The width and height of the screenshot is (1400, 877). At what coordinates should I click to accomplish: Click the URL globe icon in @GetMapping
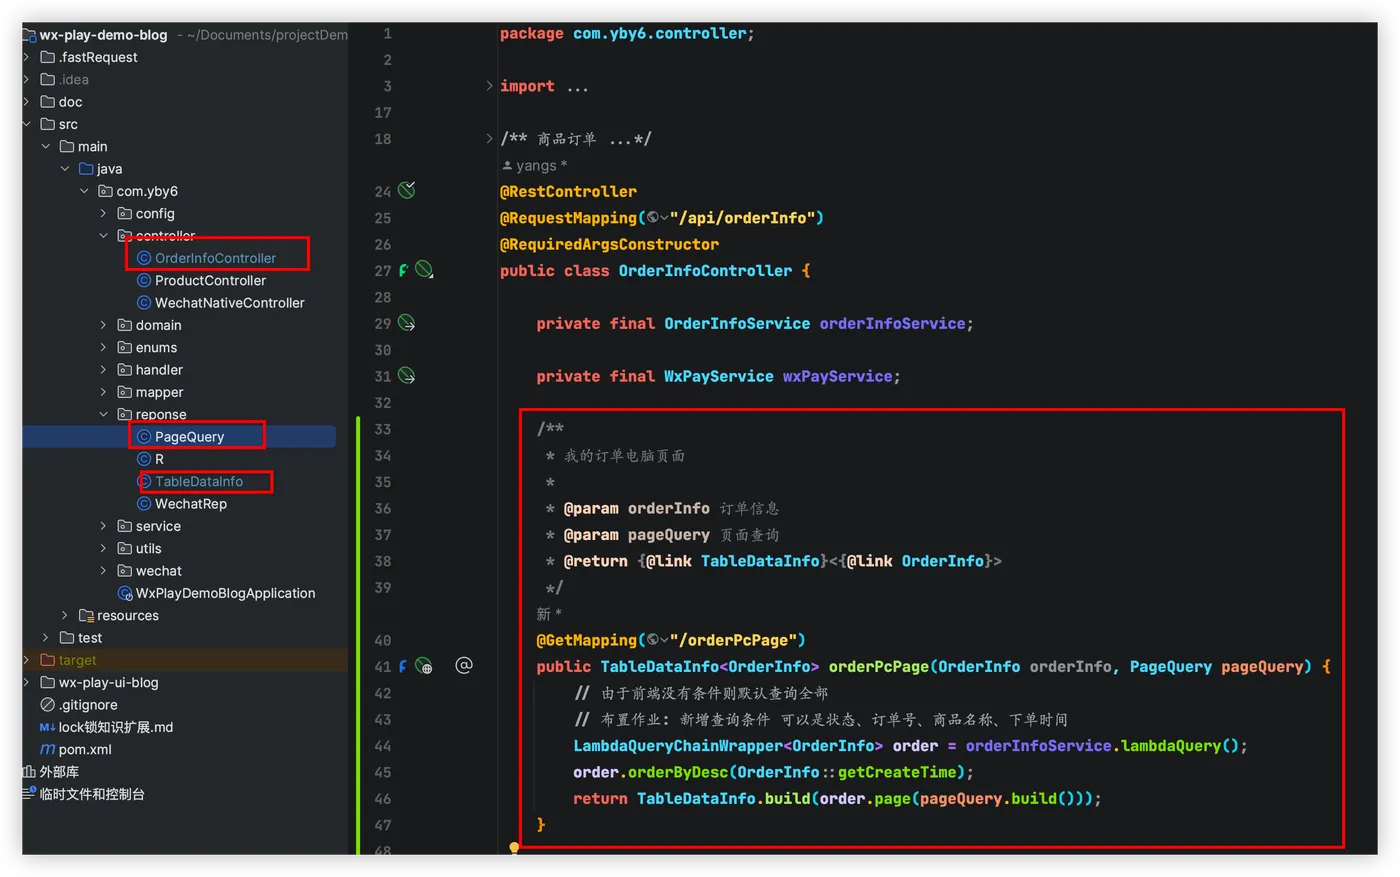click(653, 640)
